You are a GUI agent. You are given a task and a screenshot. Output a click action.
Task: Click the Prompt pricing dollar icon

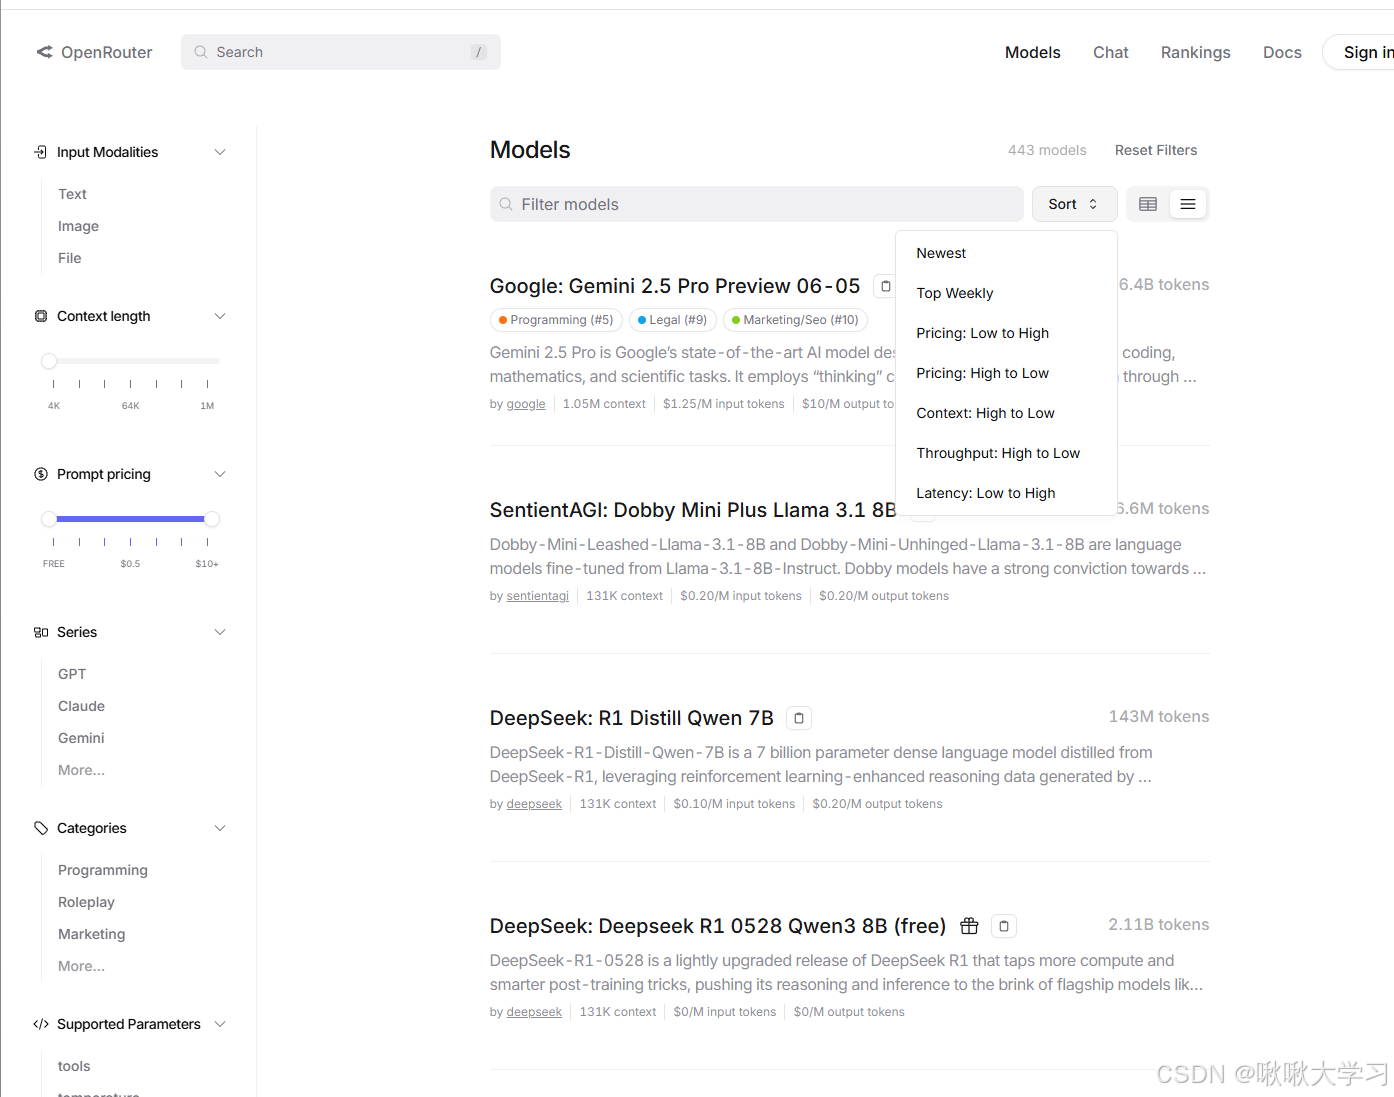(x=41, y=474)
